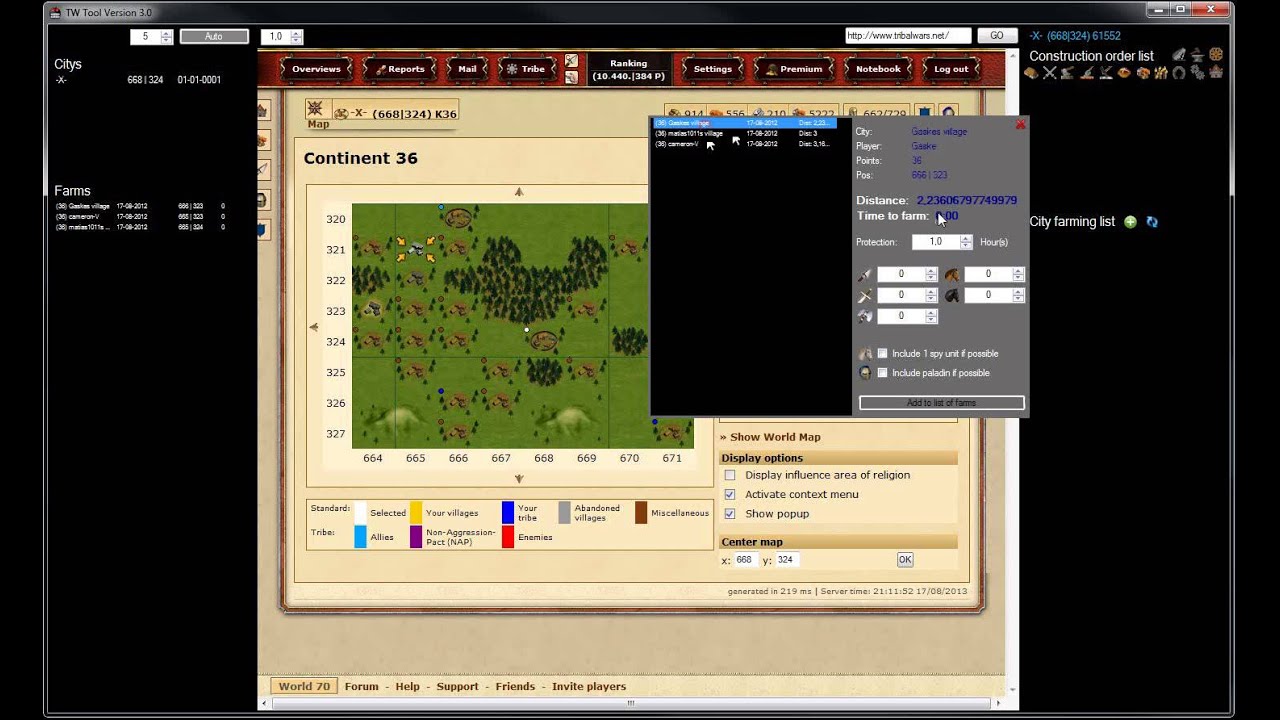Click the tribalwars URL address field

point(908,35)
